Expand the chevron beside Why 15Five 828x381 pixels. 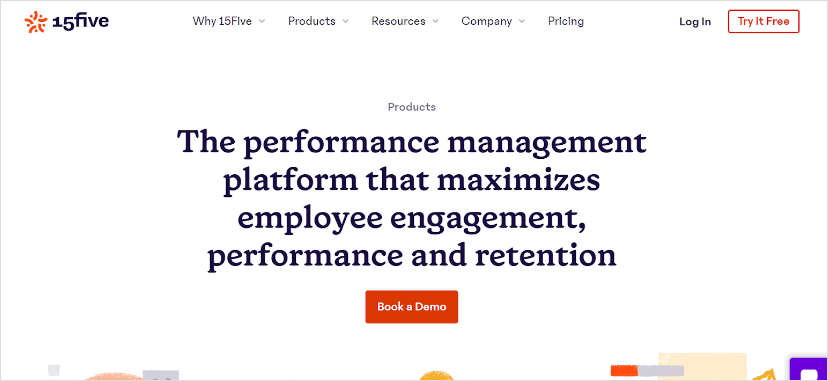click(x=262, y=22)
